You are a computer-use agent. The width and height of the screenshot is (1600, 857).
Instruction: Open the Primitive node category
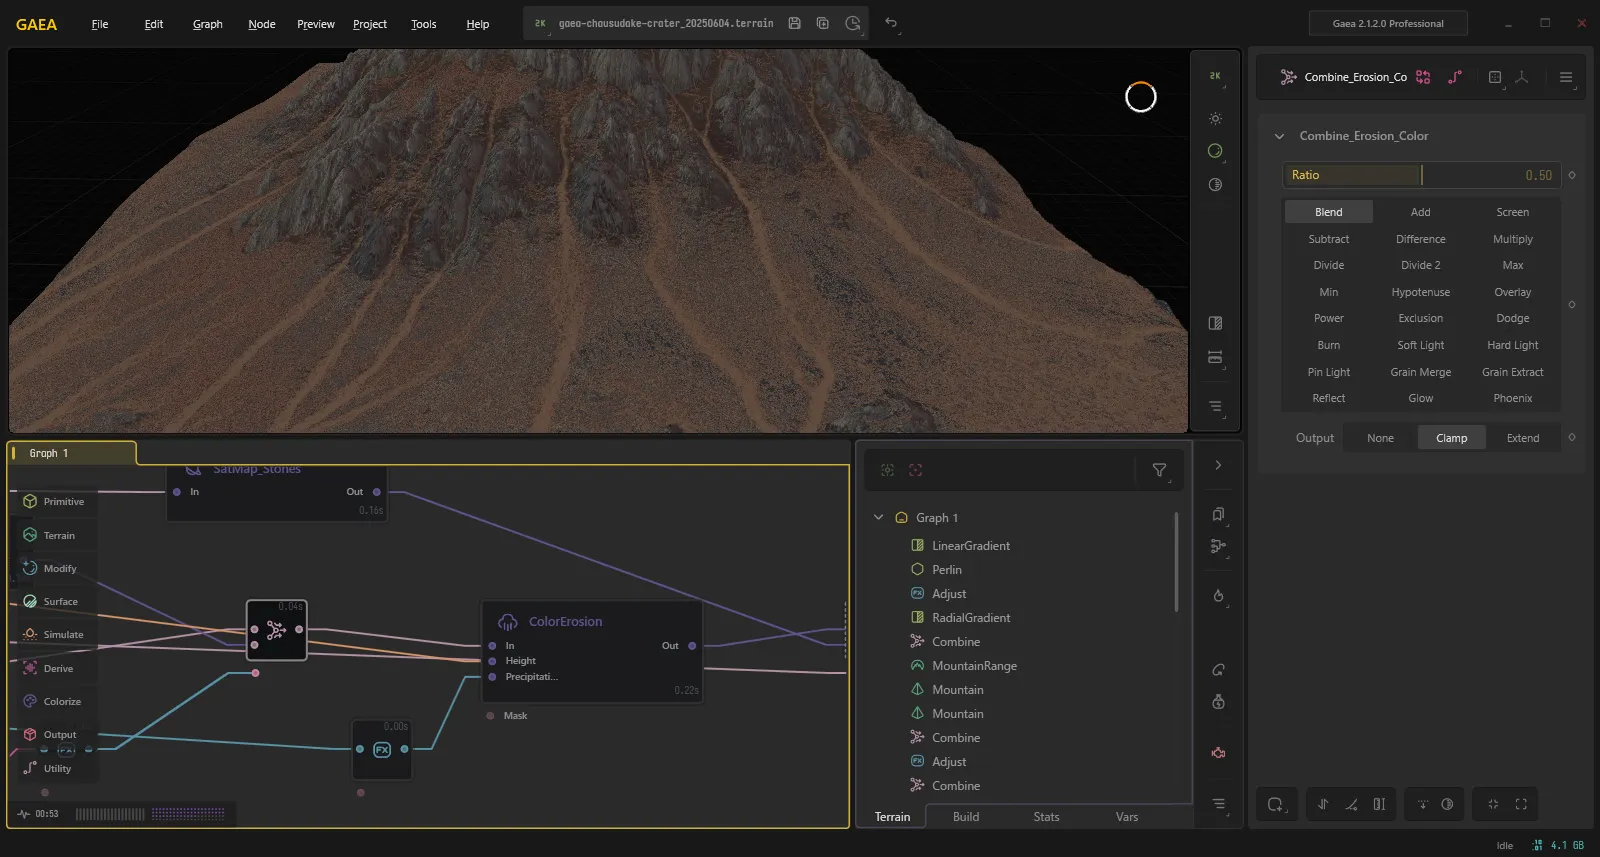pyautogui.click(x=55, y=502)
